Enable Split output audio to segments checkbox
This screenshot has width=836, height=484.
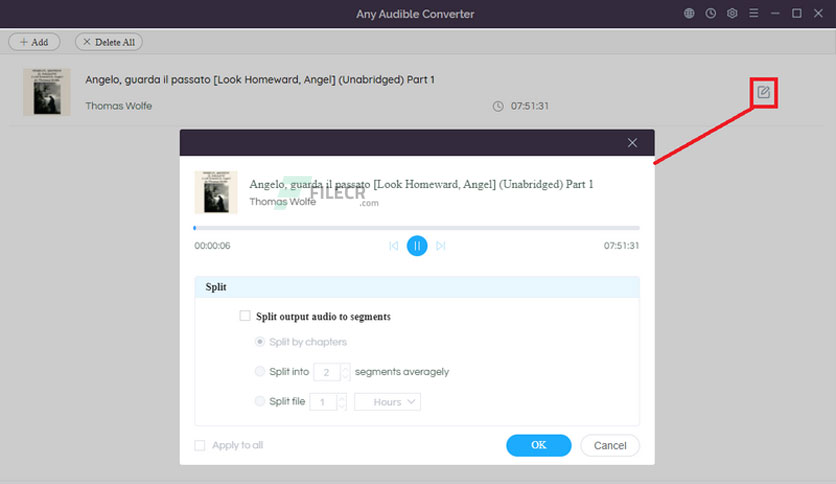tap(245, 316)
